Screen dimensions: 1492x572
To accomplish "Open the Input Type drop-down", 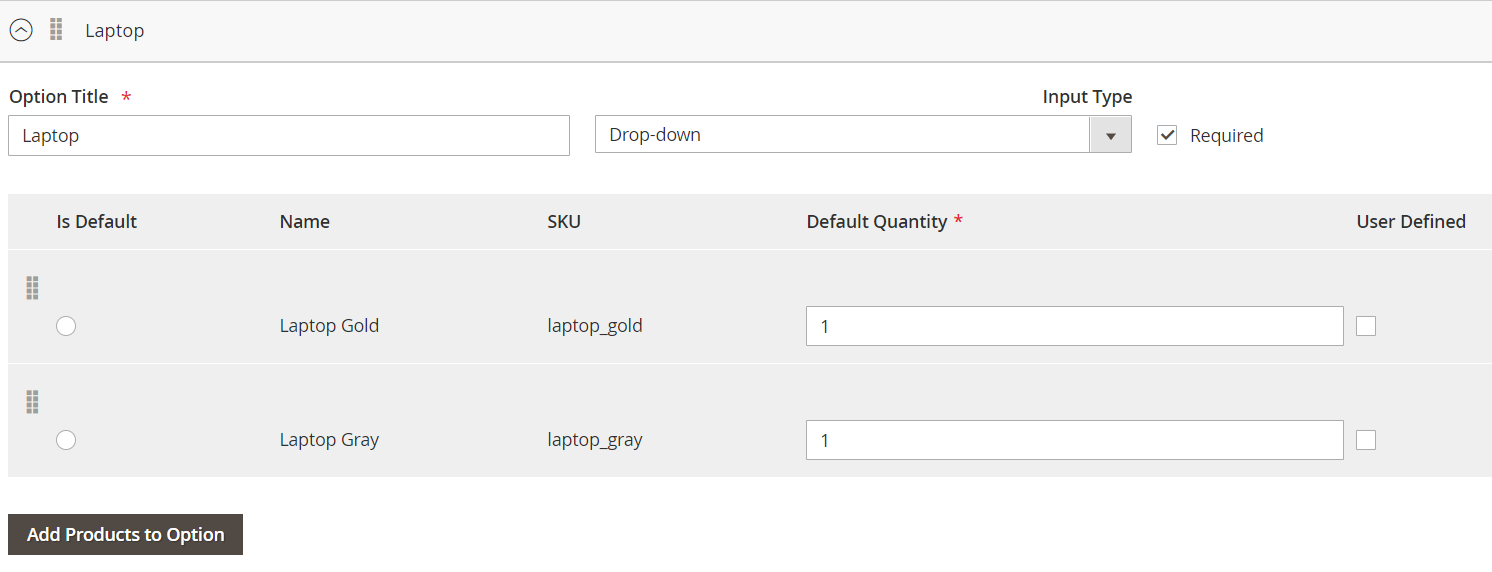I will pos(842,135).
